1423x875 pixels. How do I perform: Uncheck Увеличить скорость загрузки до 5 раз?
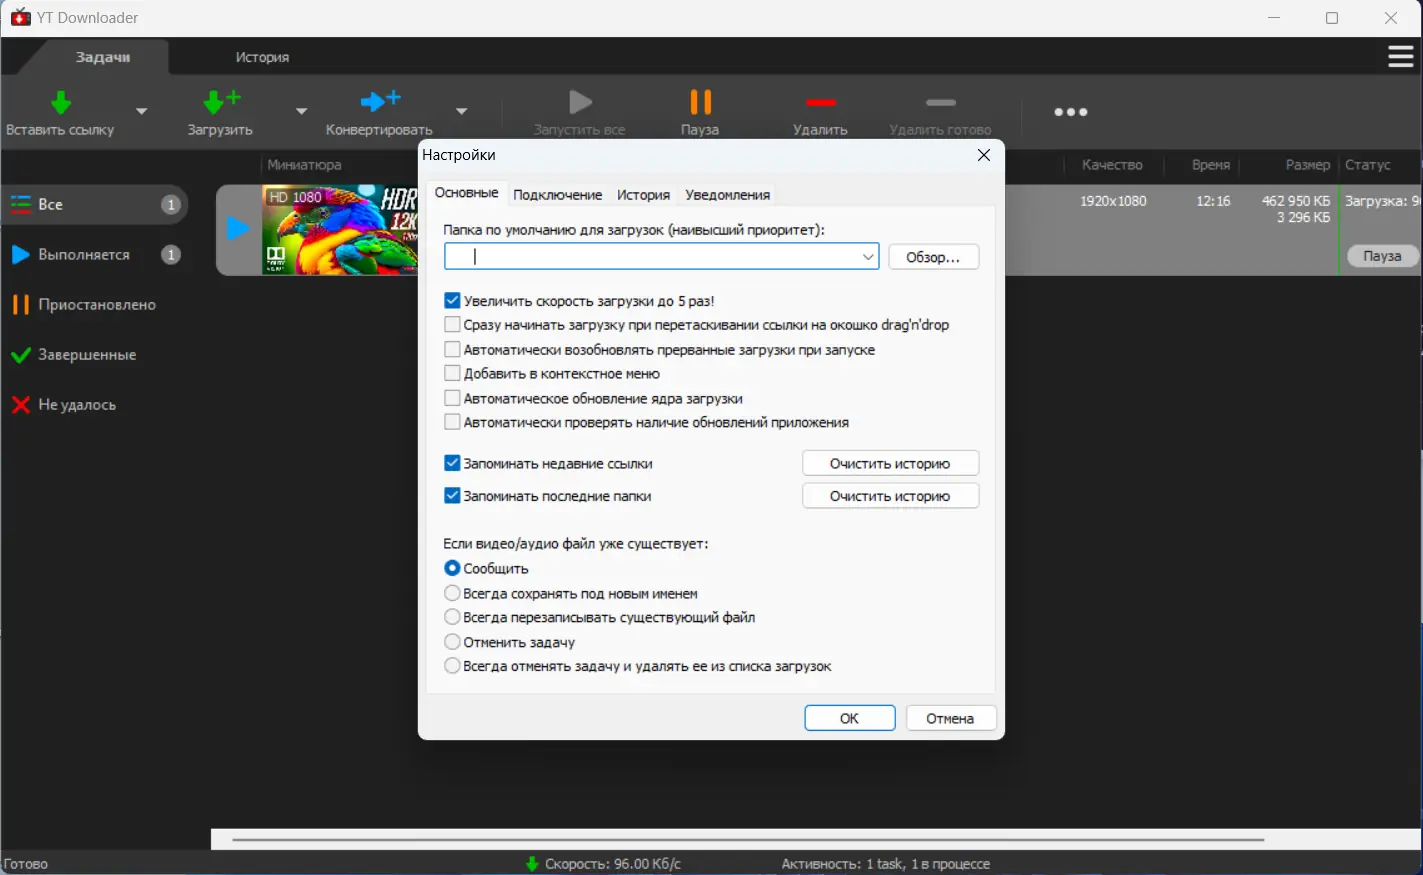(452, 300)
